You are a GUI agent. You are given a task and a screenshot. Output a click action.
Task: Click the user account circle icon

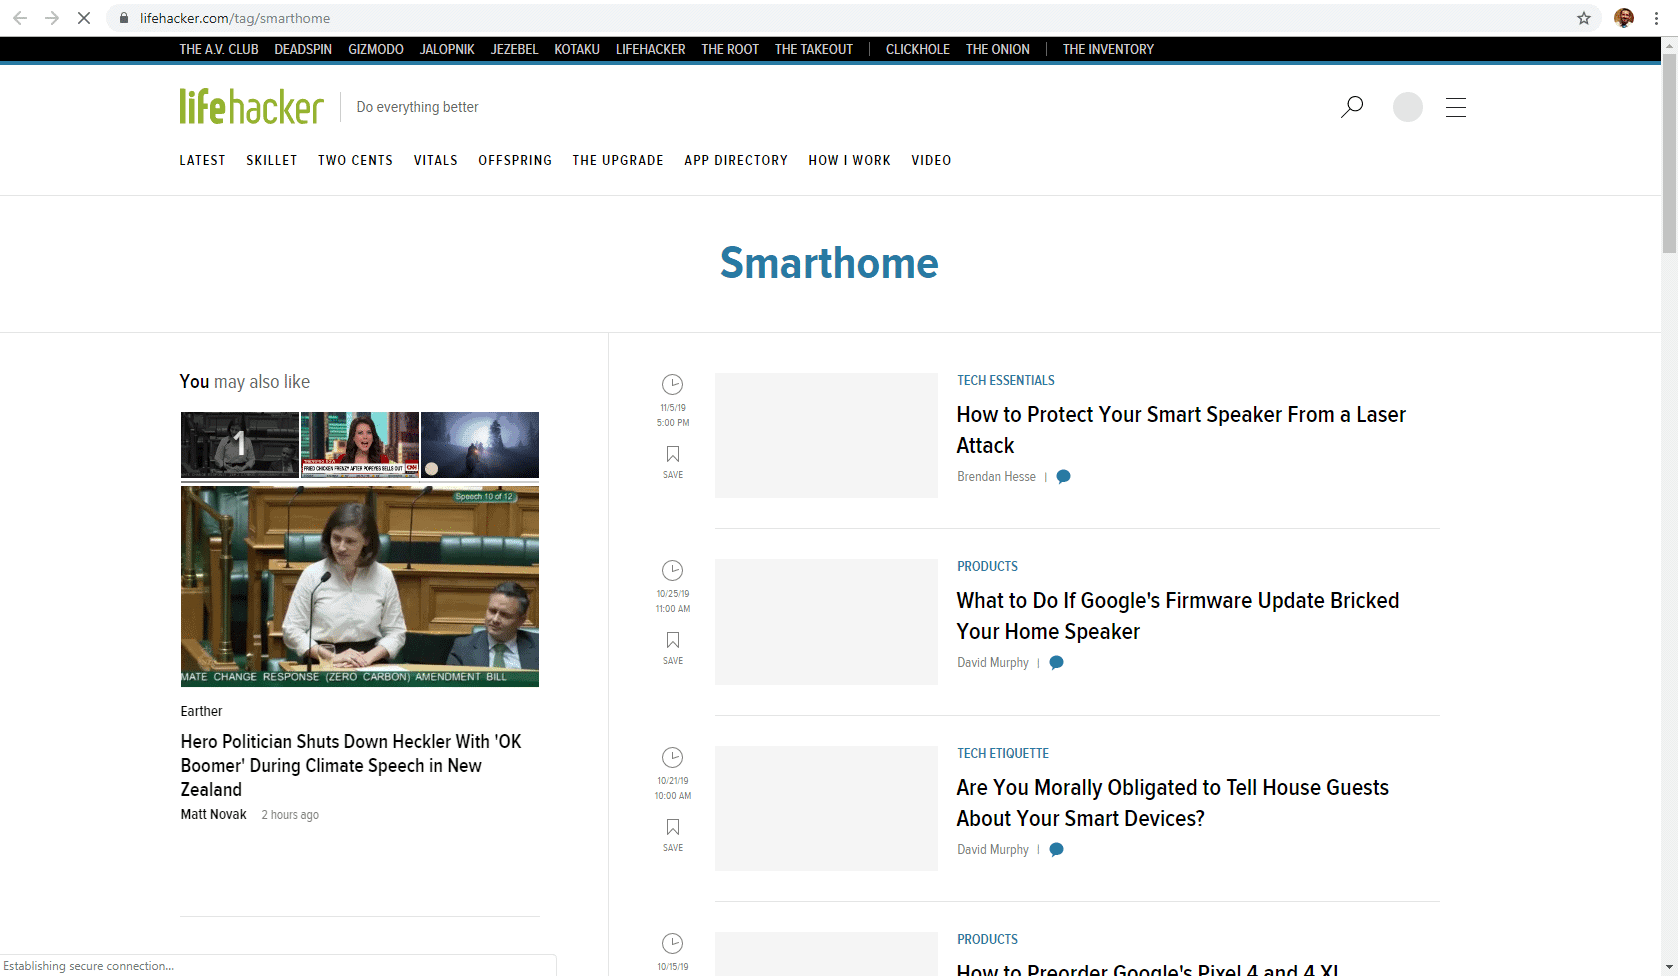pos(1408,107)
